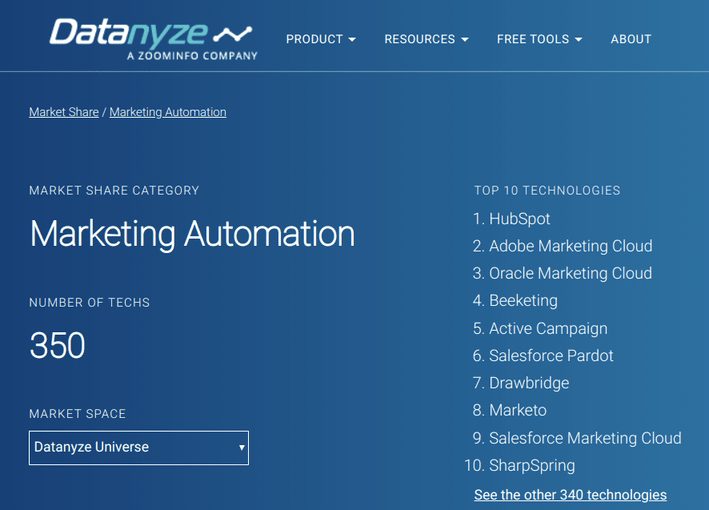Select HubSpot in top technologies list
The width and height of the screenshot is (709, 510).
coord(520,219)
